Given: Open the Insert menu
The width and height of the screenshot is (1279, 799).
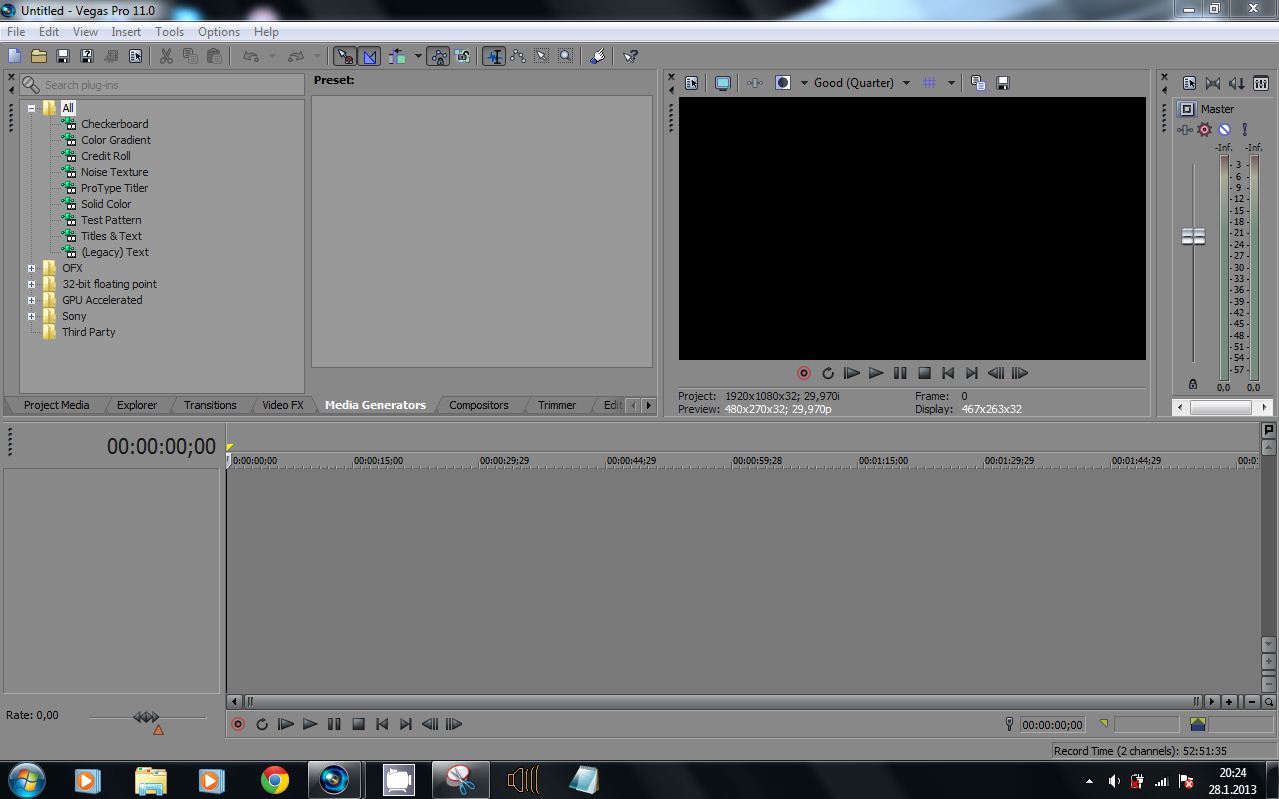Looking at the screenshot, I should [x=126, y=32].
